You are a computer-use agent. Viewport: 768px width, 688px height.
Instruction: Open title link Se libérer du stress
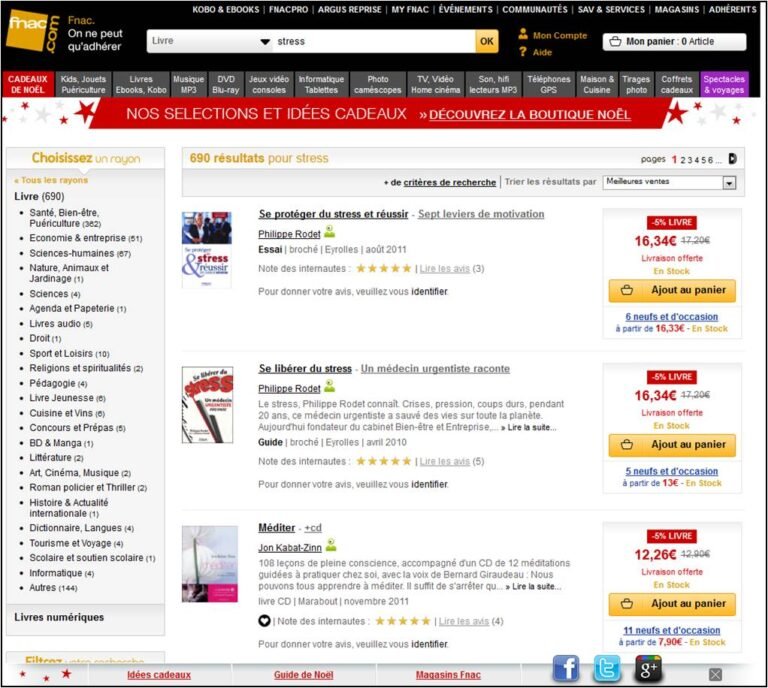click(x=305, y=368)
